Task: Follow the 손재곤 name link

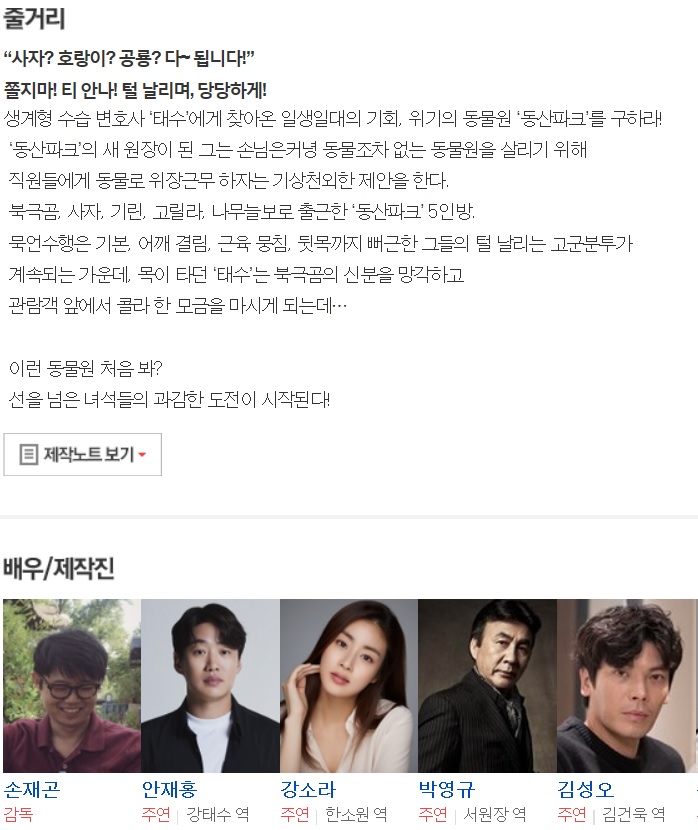Action: pyautogui.click(x=32, y=789)
